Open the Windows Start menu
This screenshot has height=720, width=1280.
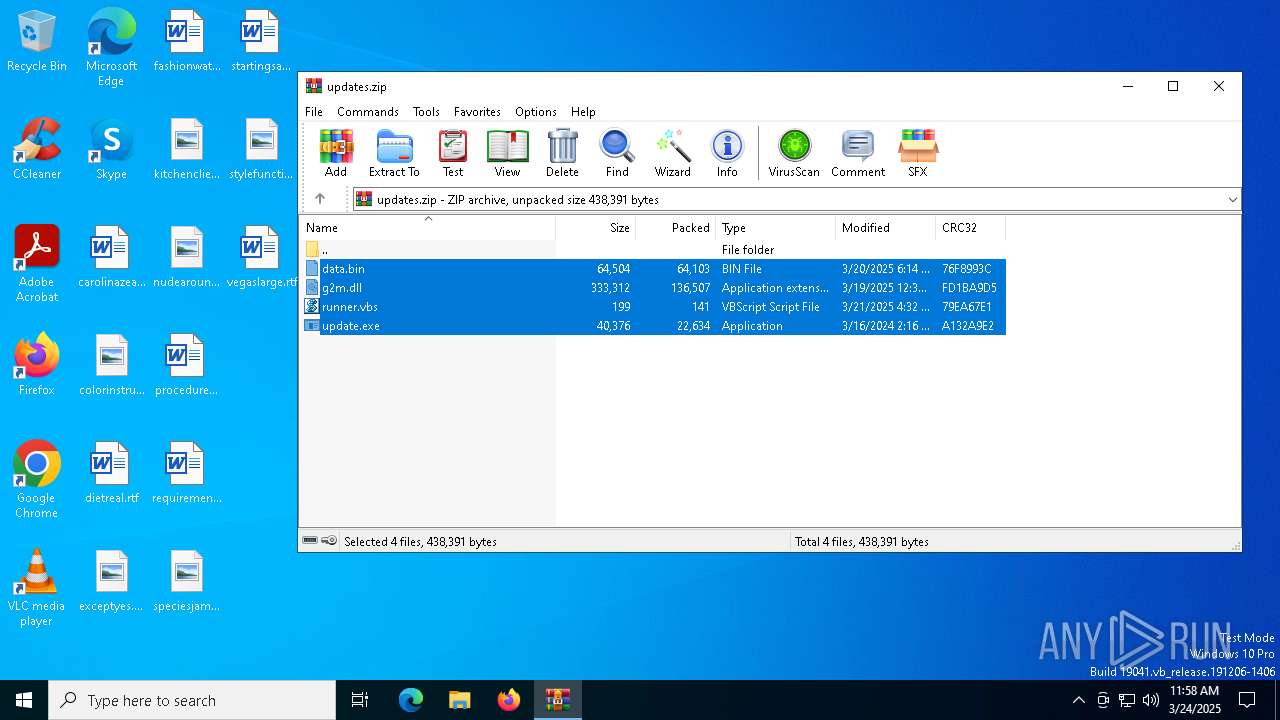[24, 700]
